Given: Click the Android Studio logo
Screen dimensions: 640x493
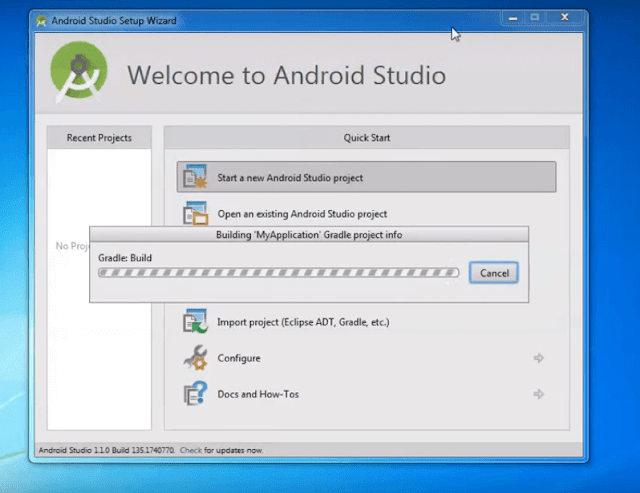Looking at the screenshot, I should pos(78,72).
